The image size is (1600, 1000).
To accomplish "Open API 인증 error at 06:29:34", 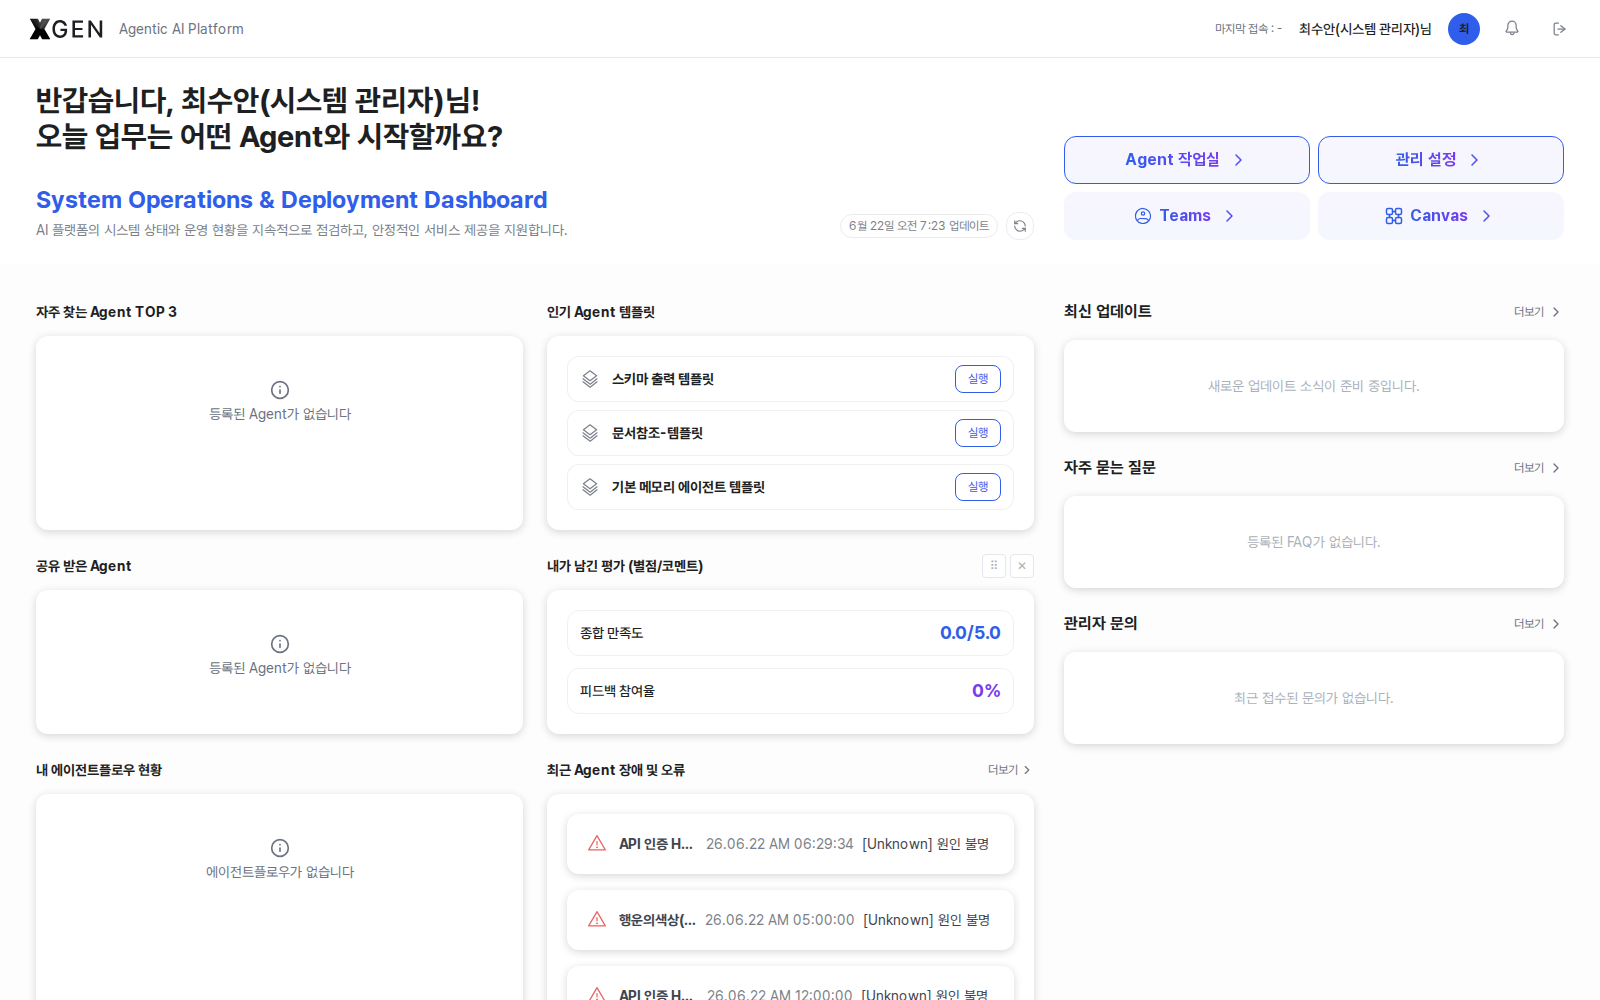I will 790,844.
